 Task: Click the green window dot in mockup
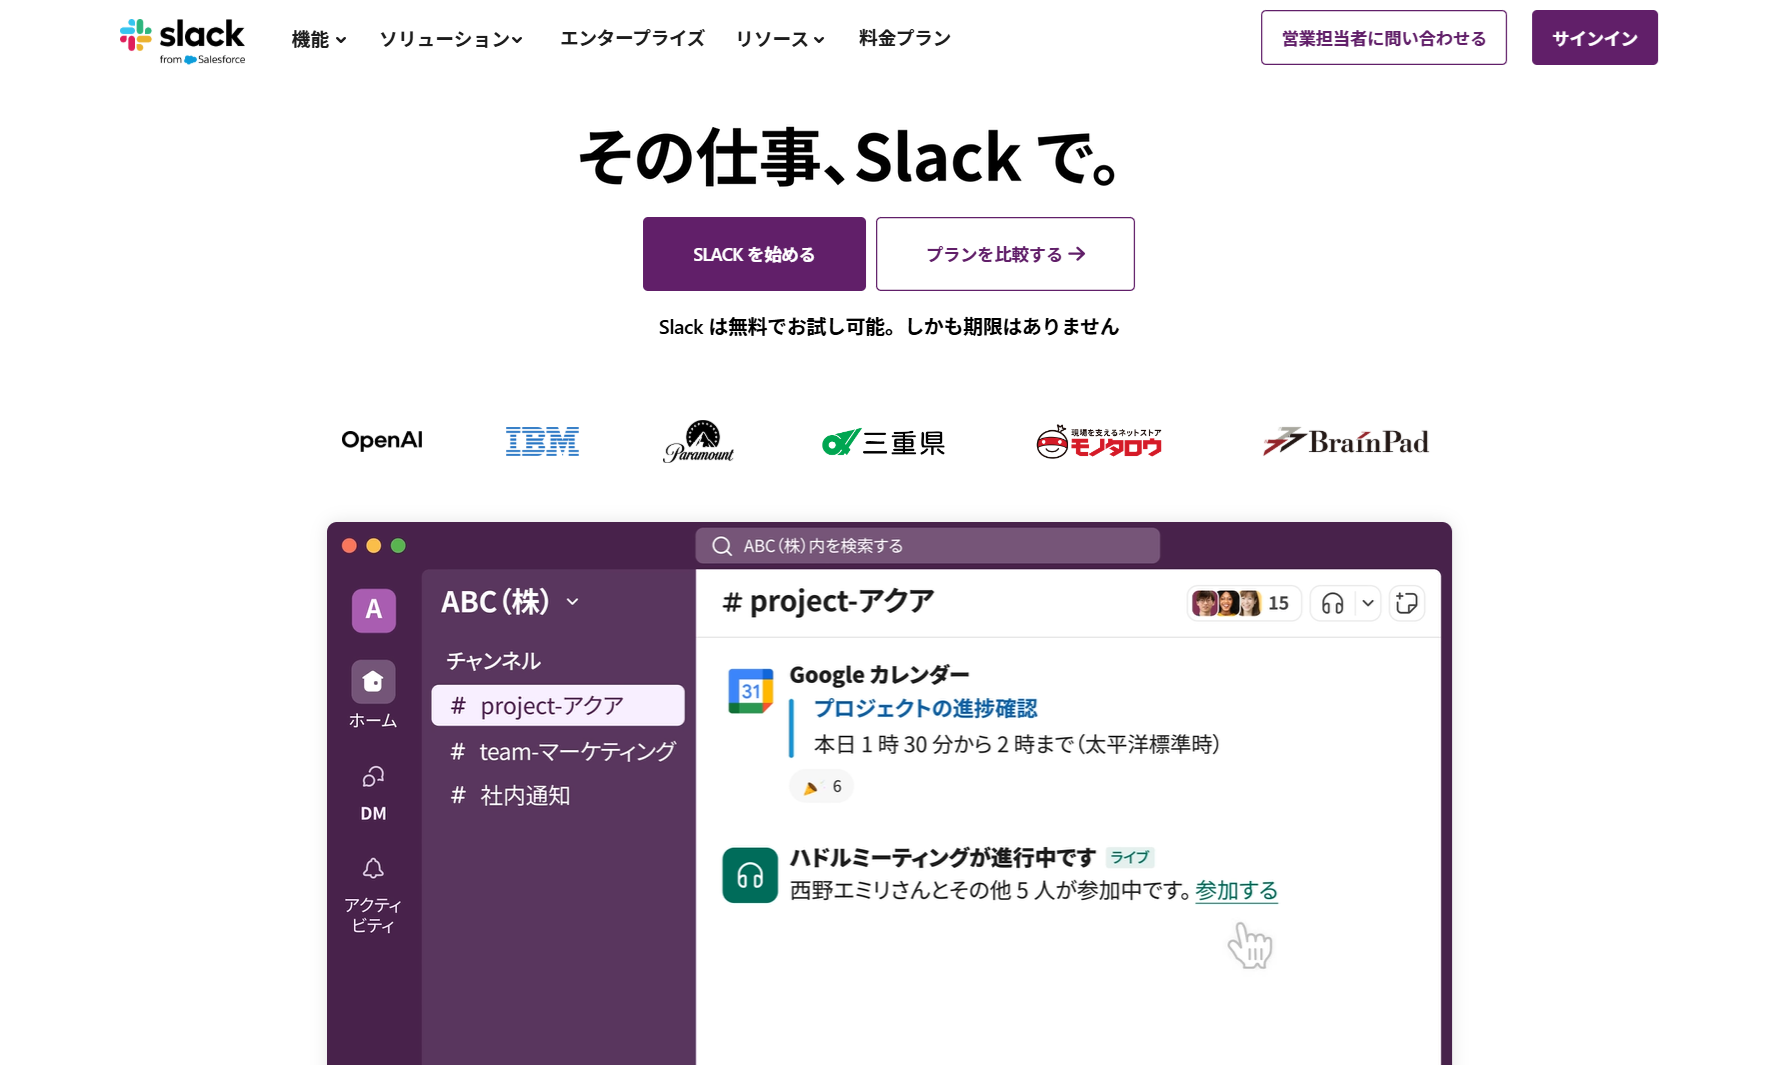(398, 546)
